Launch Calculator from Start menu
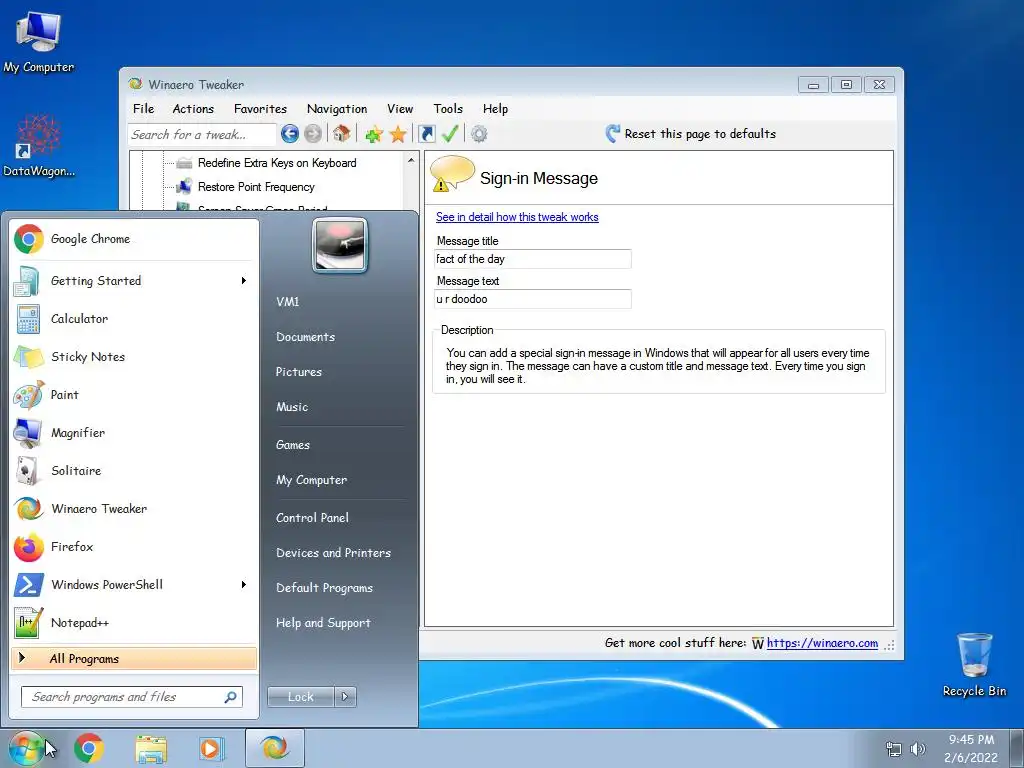The width and height of the screenshot is (1024, 768). click(x=133, y=319)
